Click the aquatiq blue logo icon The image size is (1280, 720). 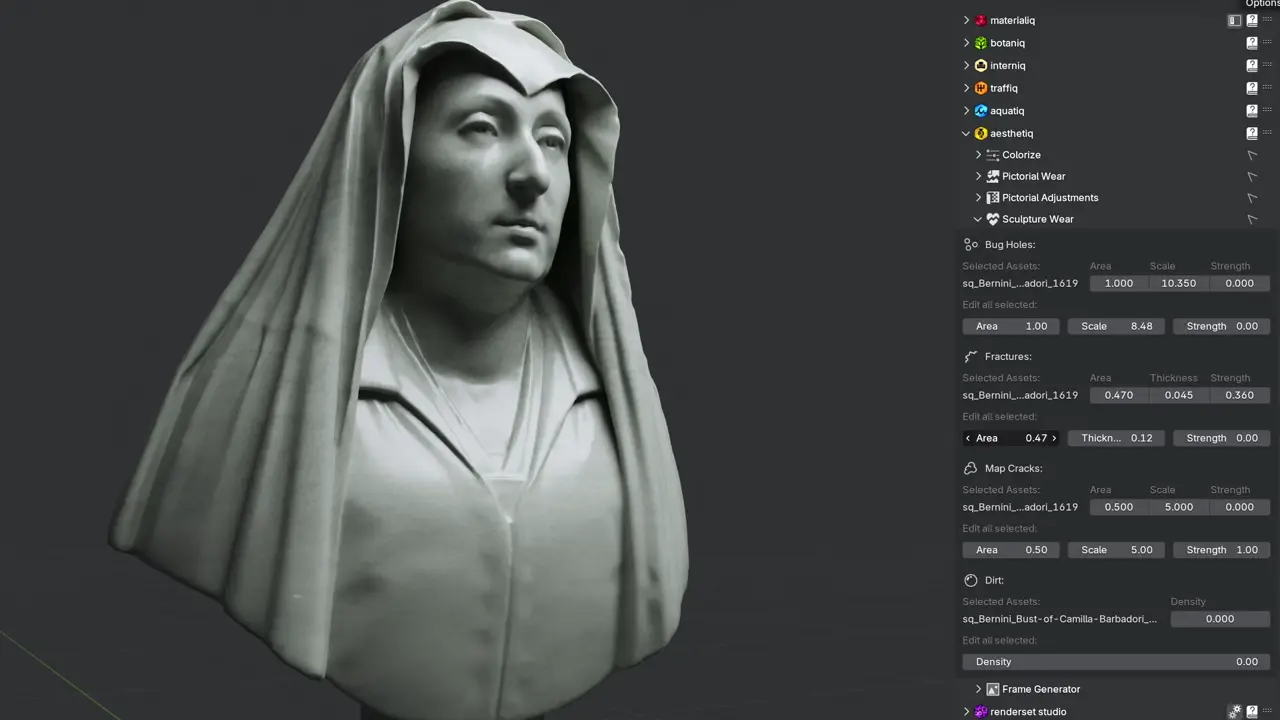pyautogui.click(x=981, y=111)
